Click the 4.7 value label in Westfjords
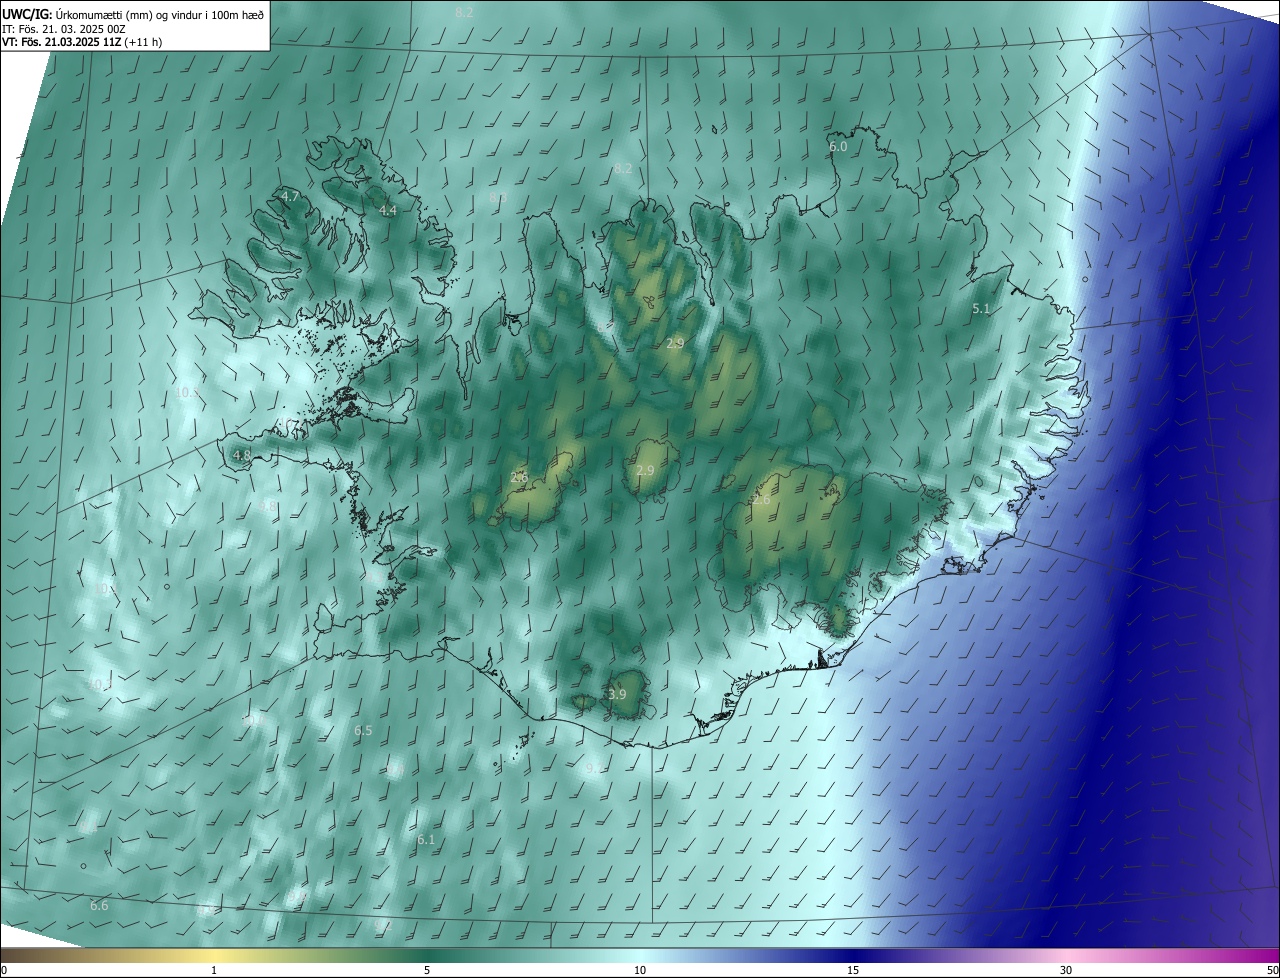The width and height of the screenshot is (1280, 978). click(x=290, y=197)
